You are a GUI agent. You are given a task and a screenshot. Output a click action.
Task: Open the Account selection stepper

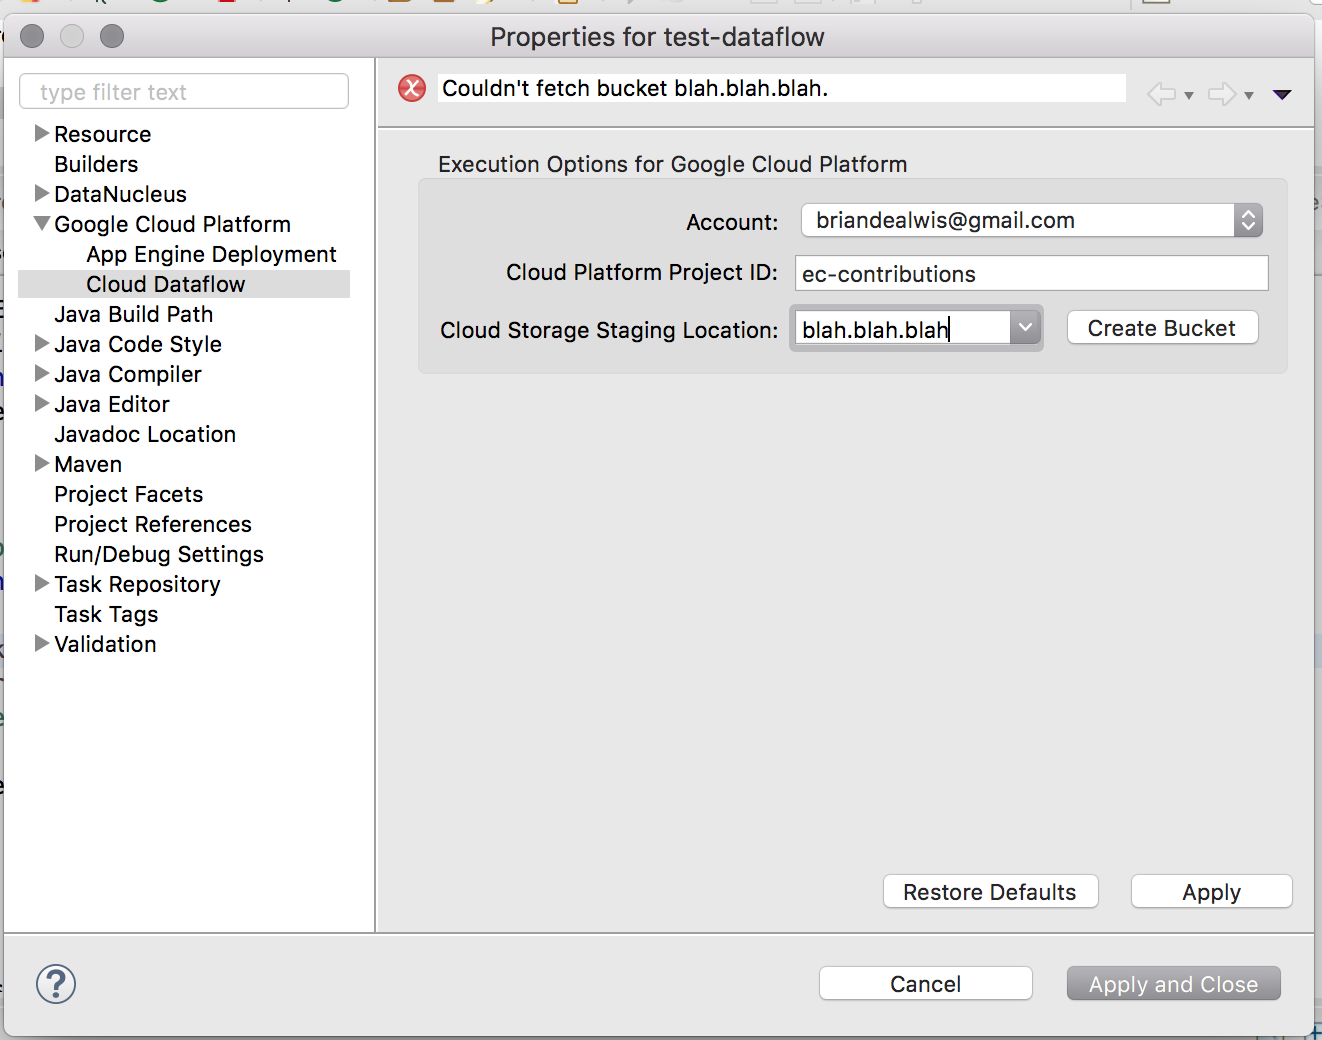pyautogui.click(x=1247, y=220)
